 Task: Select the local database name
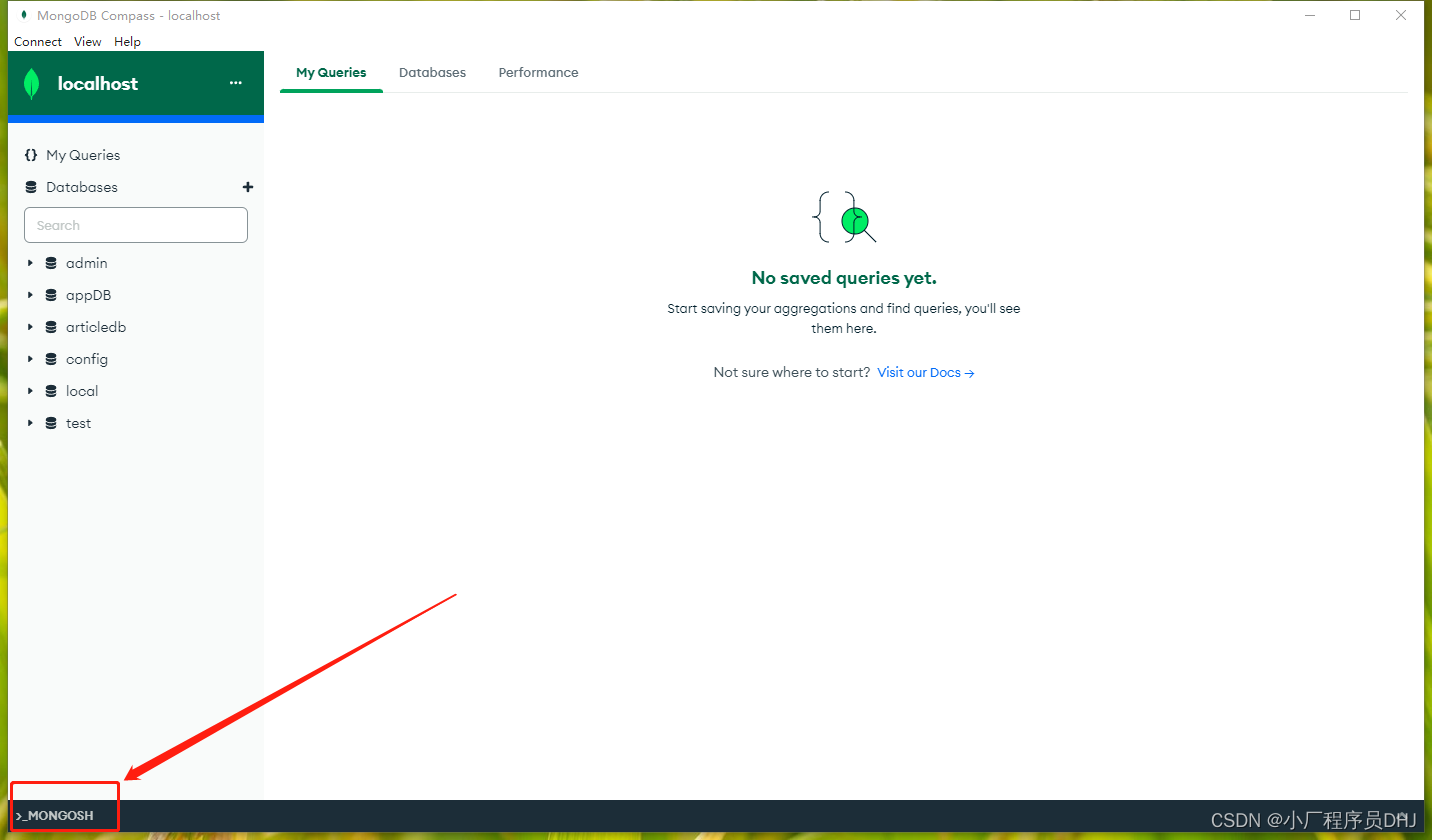pyautogui.click(x=82, y=391)
